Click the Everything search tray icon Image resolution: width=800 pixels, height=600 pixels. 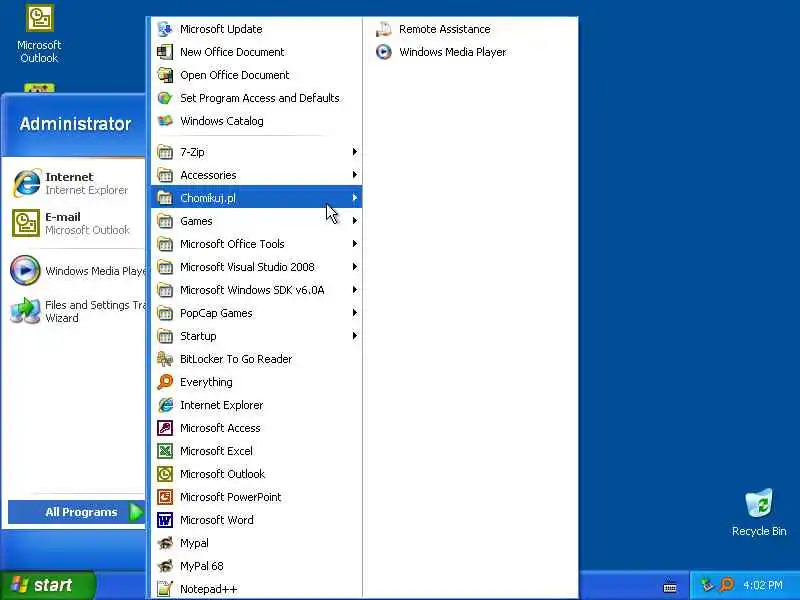click(726, 585)
